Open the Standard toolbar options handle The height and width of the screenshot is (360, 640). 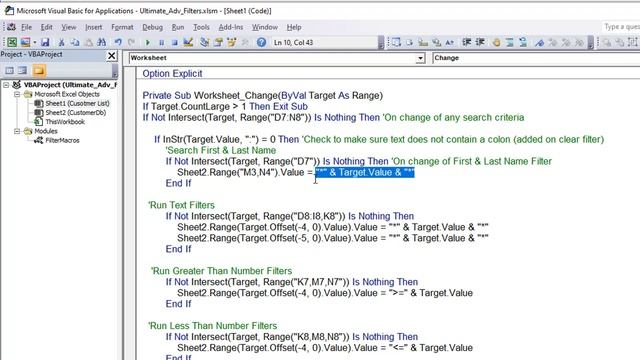[x=381, y=43]
